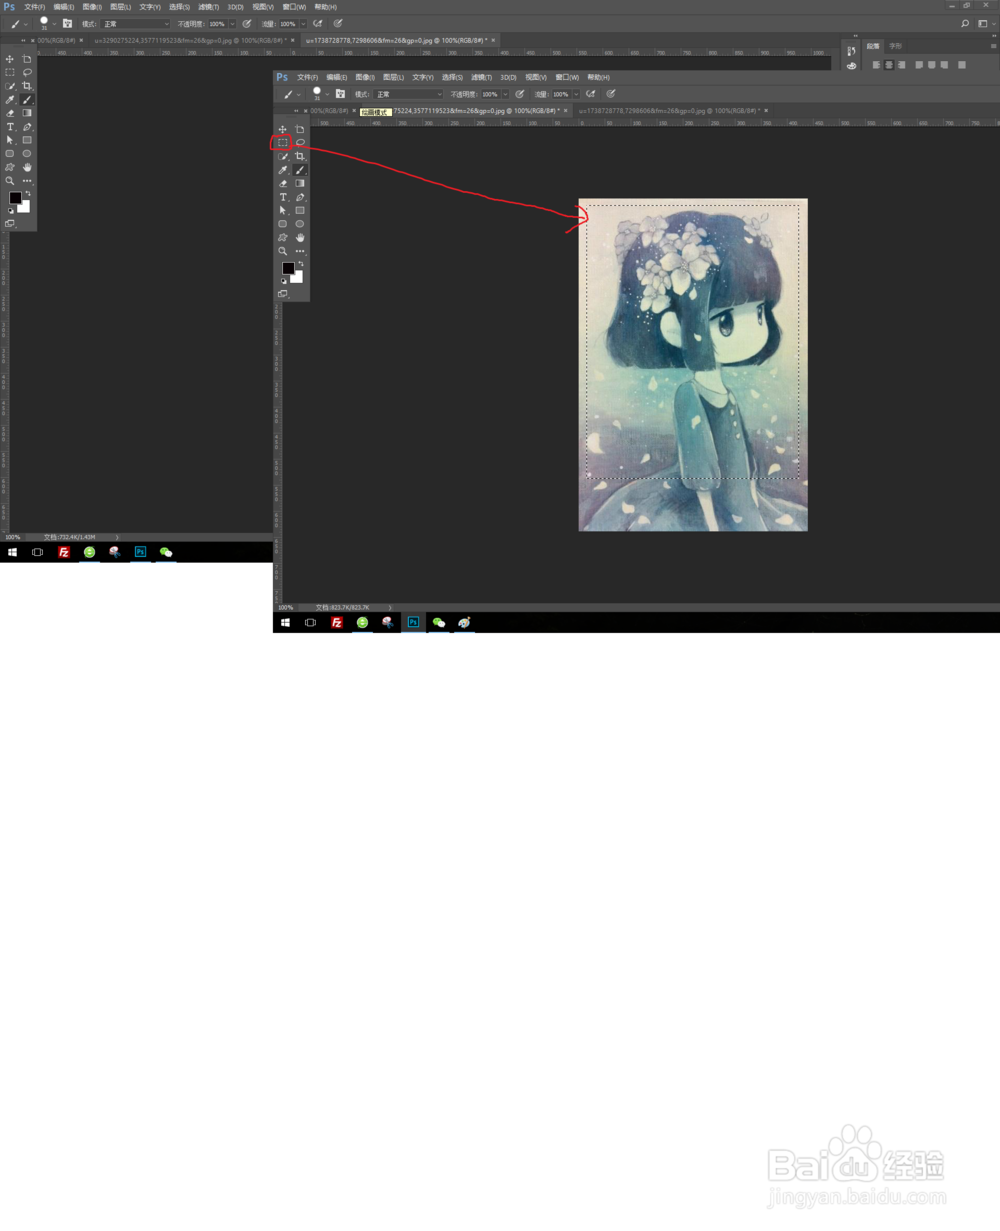Select Rectangular Marquee tool in front window
The width and height of the screenshot is (1000, 1231).
(282, 143)
